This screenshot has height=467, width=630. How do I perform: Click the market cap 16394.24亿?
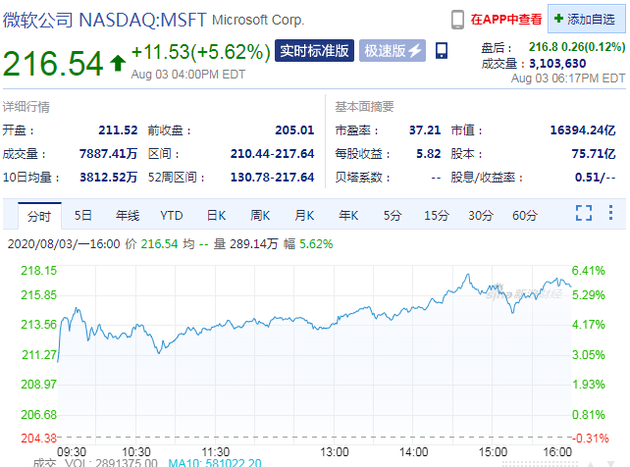pos(583,130)
